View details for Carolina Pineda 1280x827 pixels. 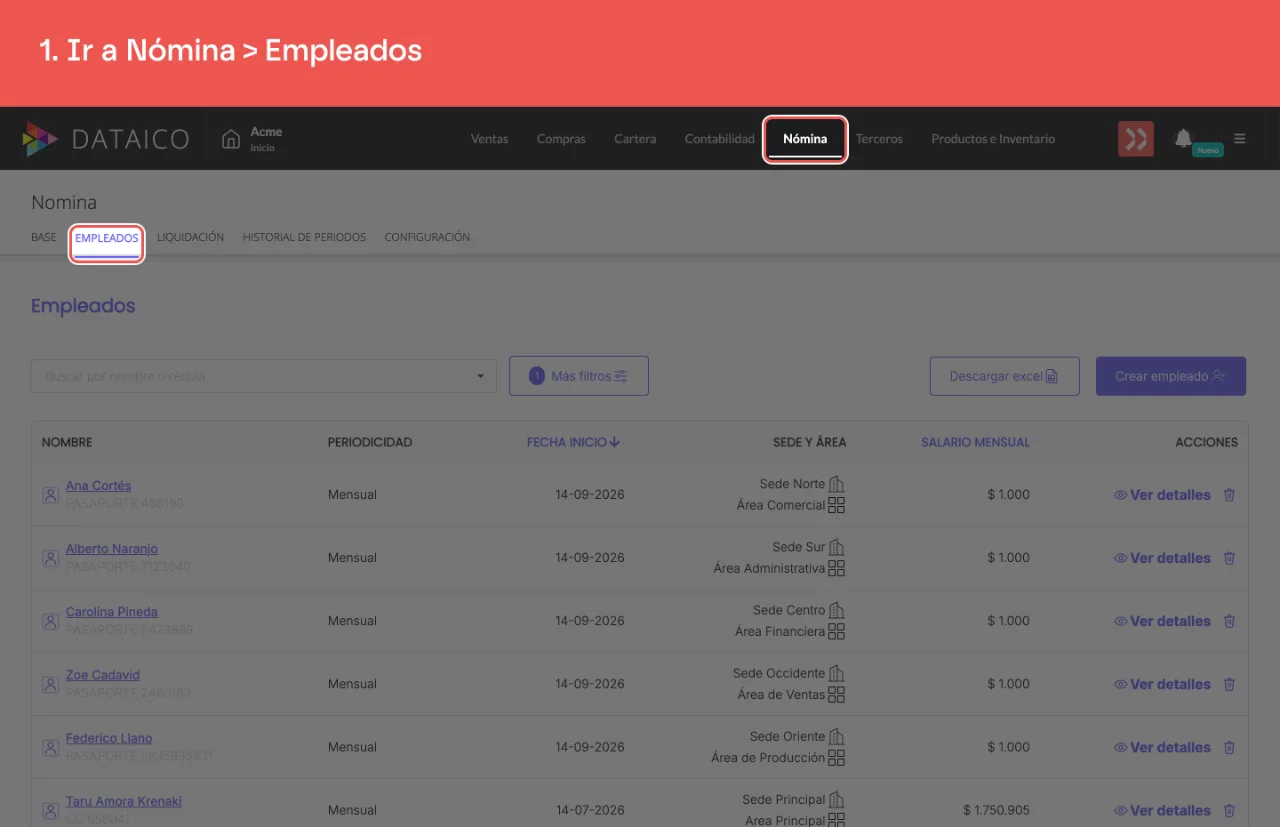coord(1162,621)
